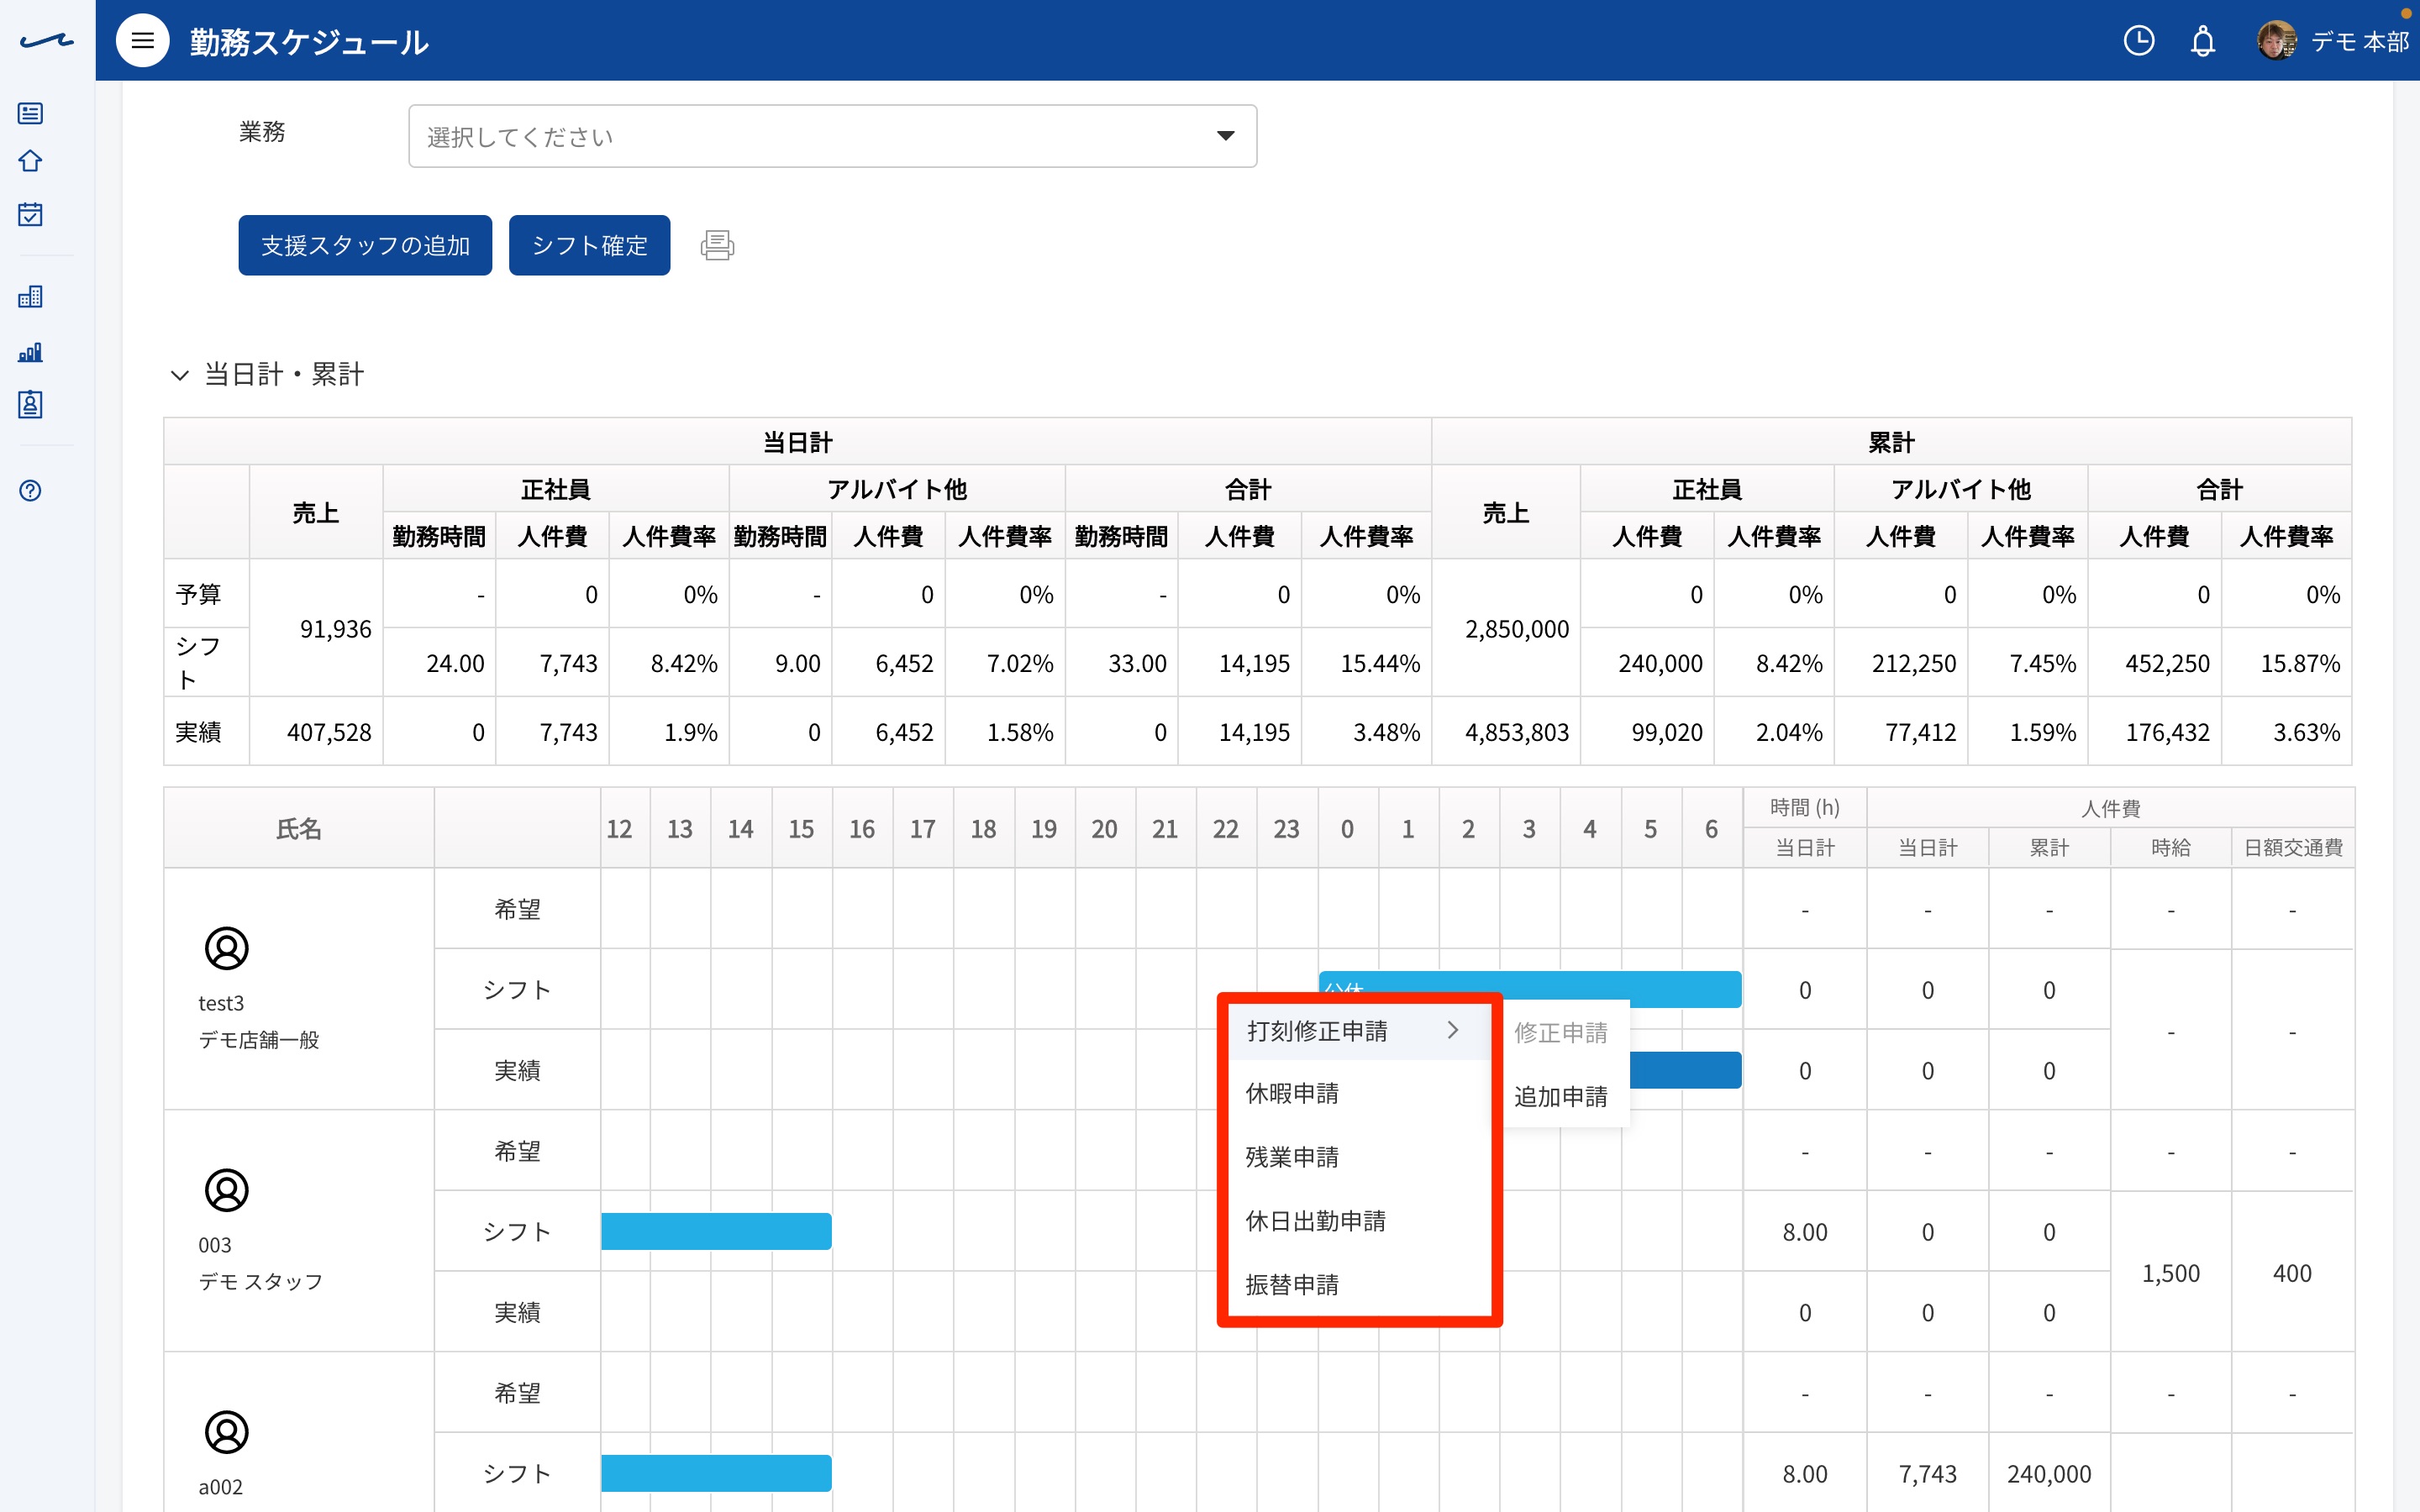Click test3 user avatar icon
2420x1512 pixels.
[x=226, y=948]
